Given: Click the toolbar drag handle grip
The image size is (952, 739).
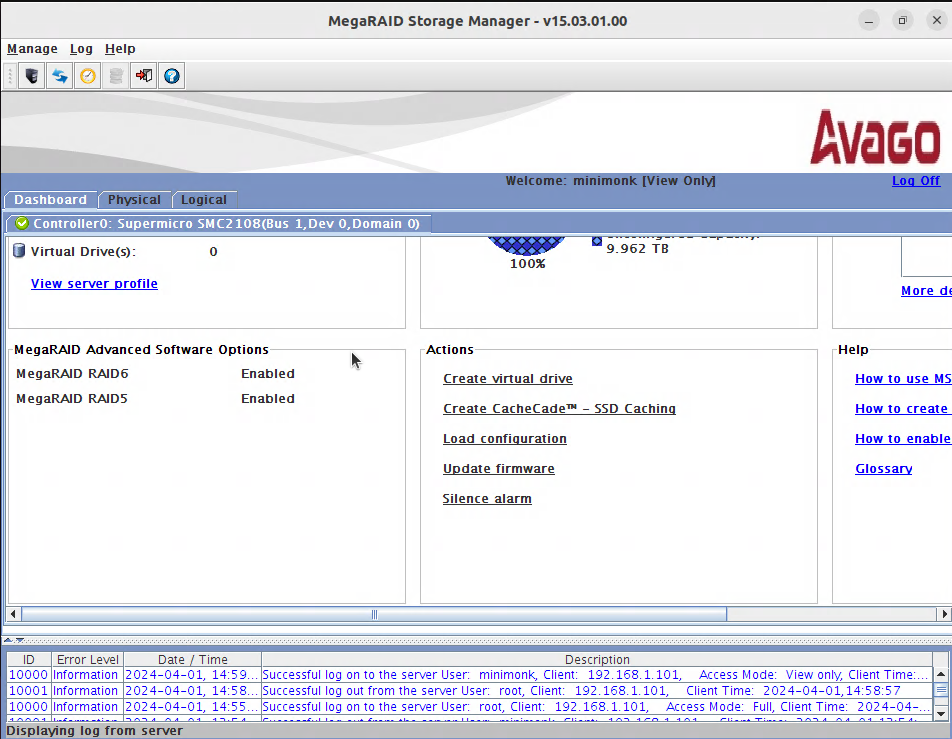Looking at the screenshot, I should (10, 76).
